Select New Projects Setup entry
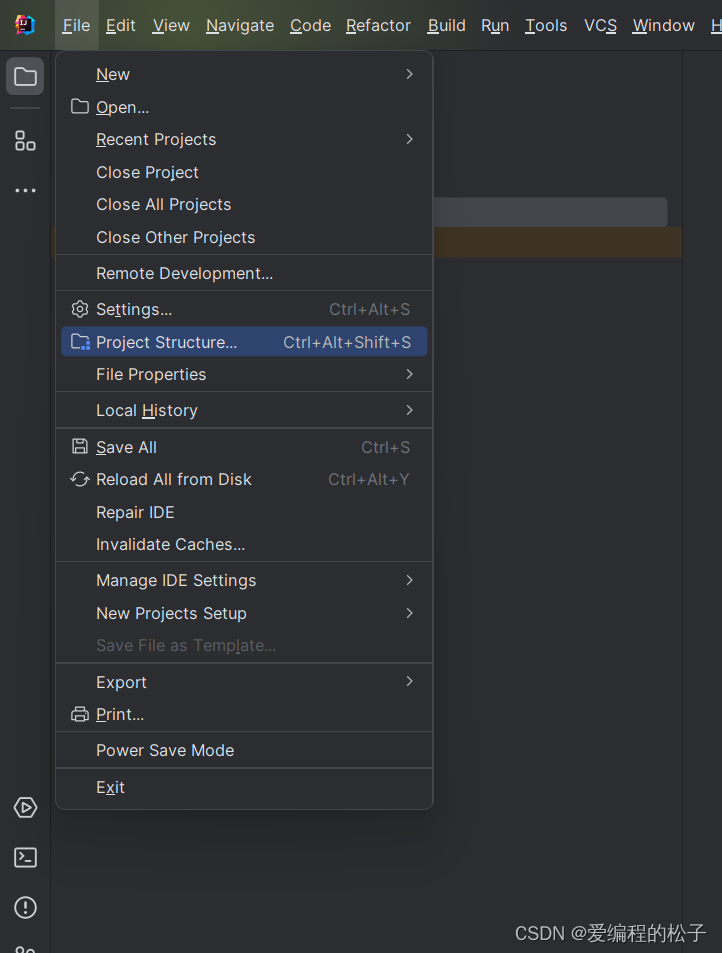This screenshot has height=953, width=722. pos(244,613)
